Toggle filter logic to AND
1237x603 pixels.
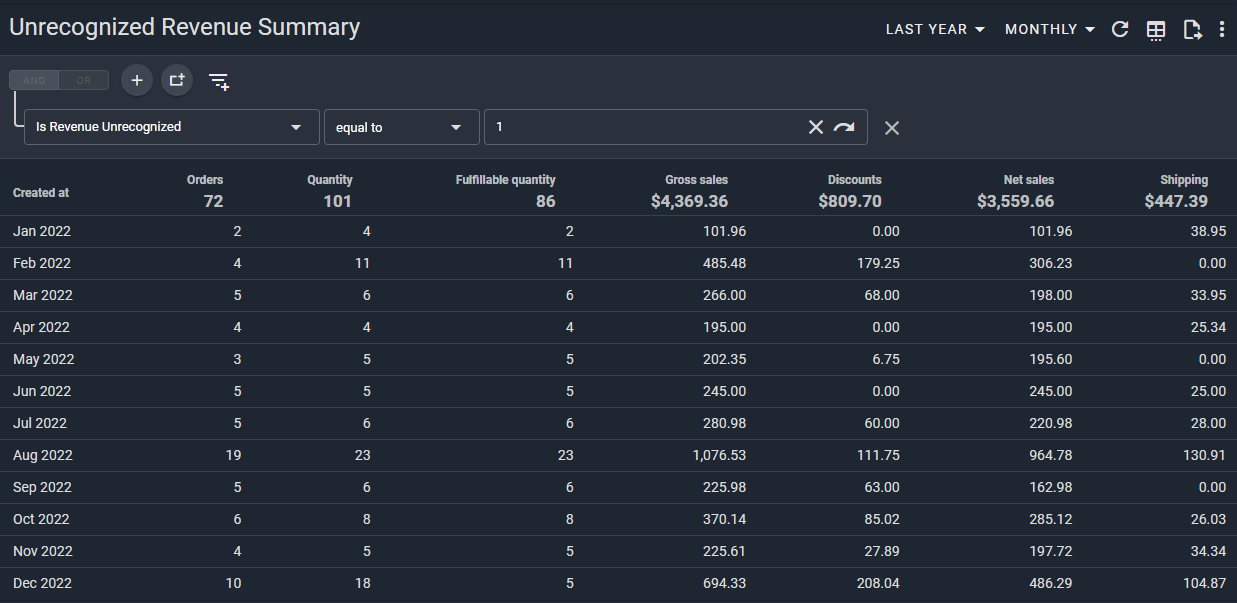coord(34,81)
